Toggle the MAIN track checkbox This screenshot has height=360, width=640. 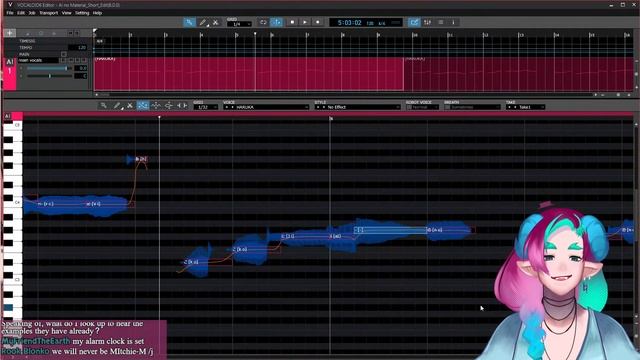coord(64,54)
